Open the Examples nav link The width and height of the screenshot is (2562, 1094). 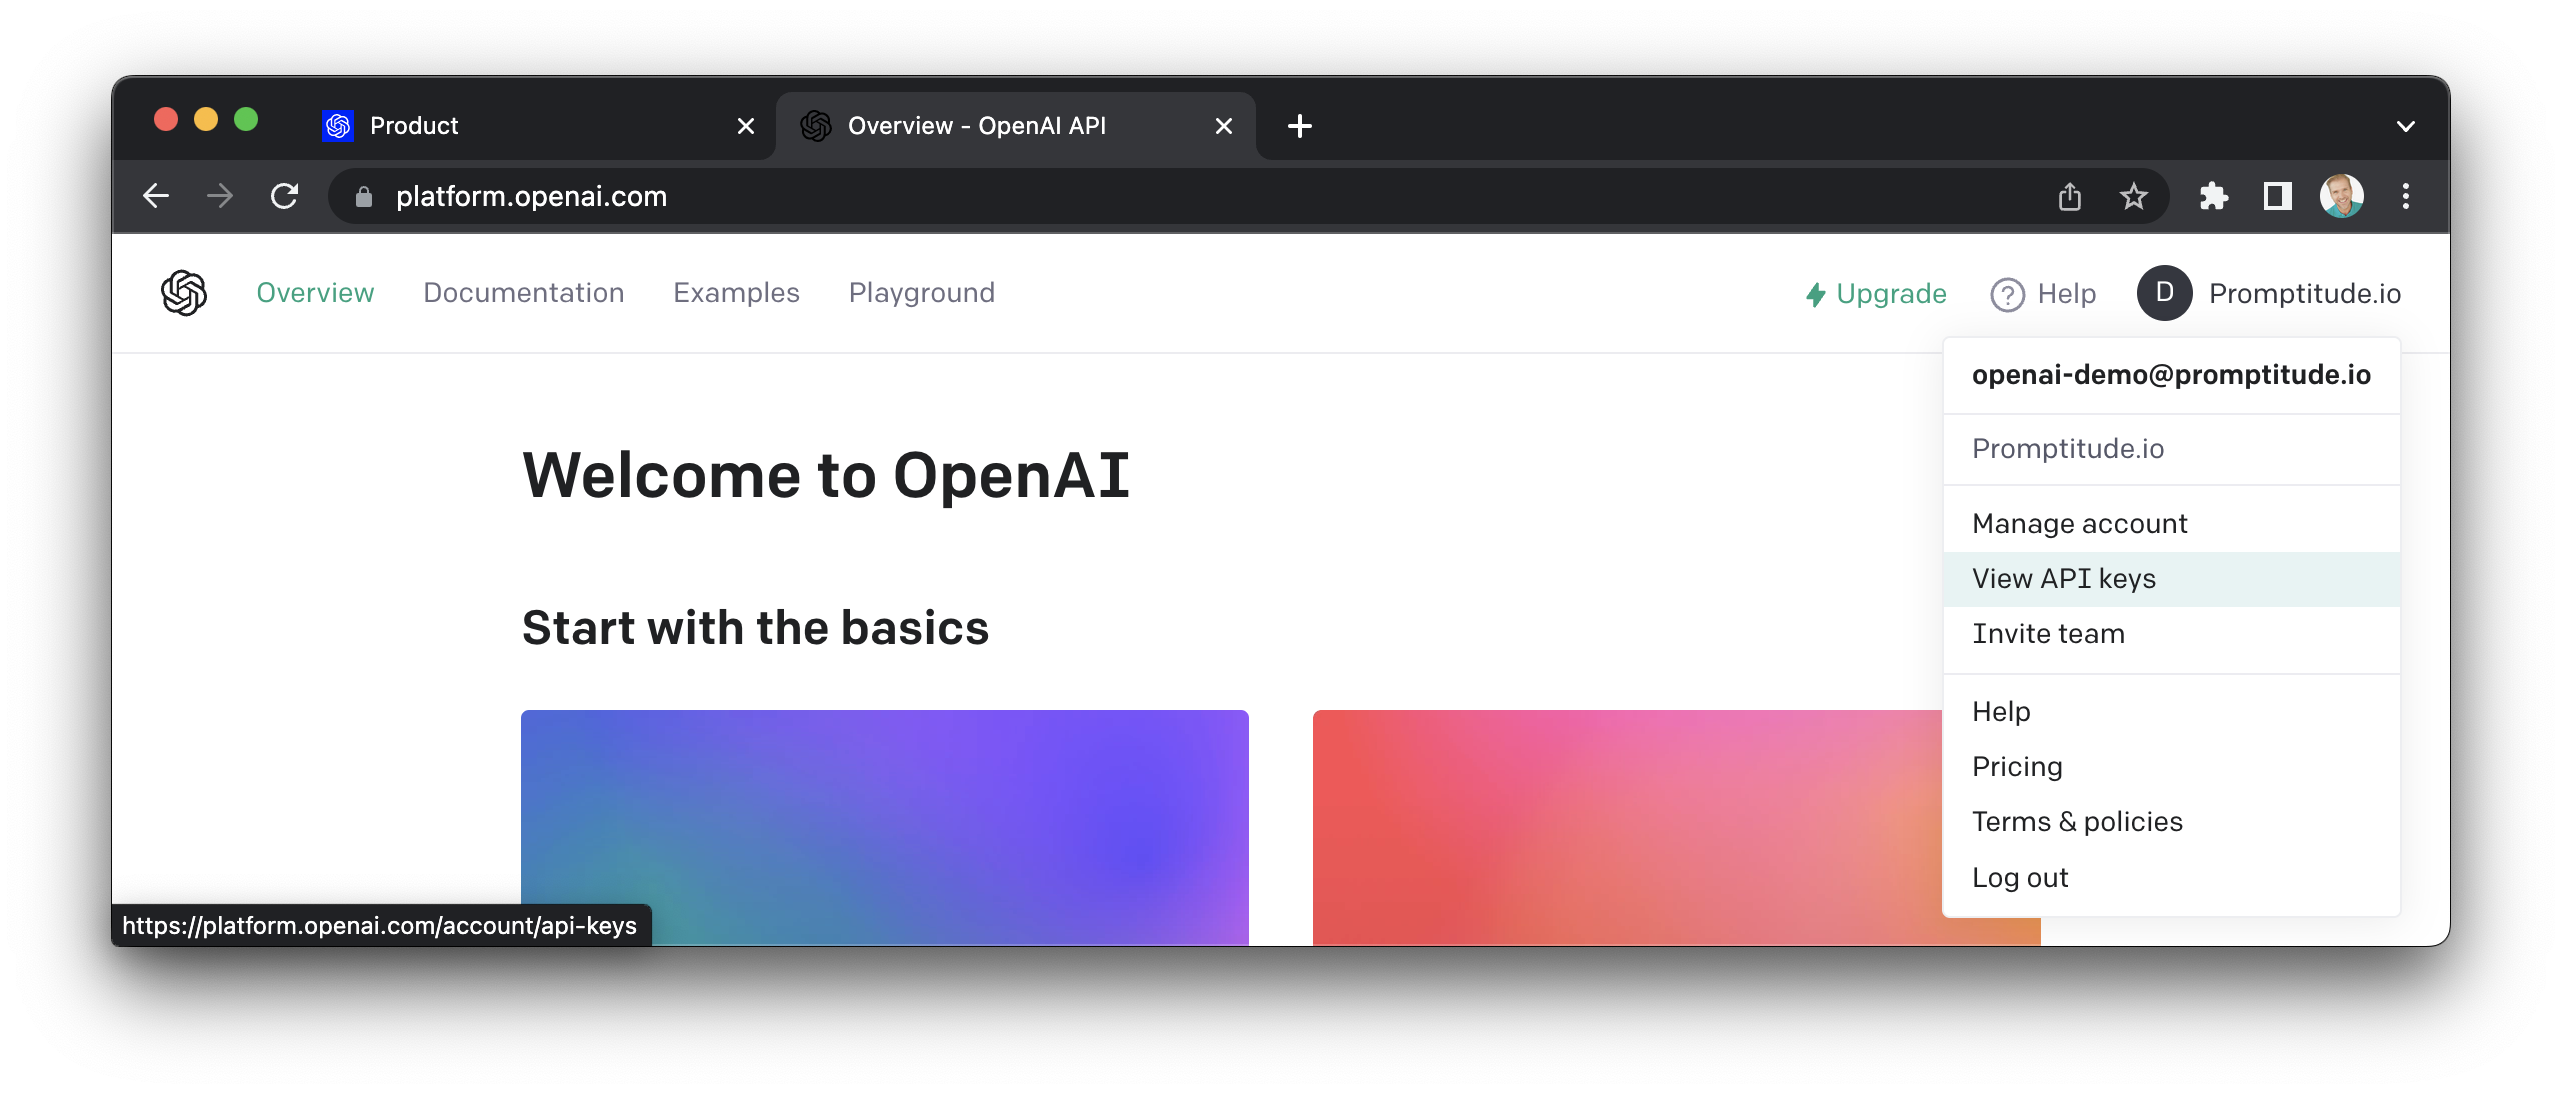point(736,293)
